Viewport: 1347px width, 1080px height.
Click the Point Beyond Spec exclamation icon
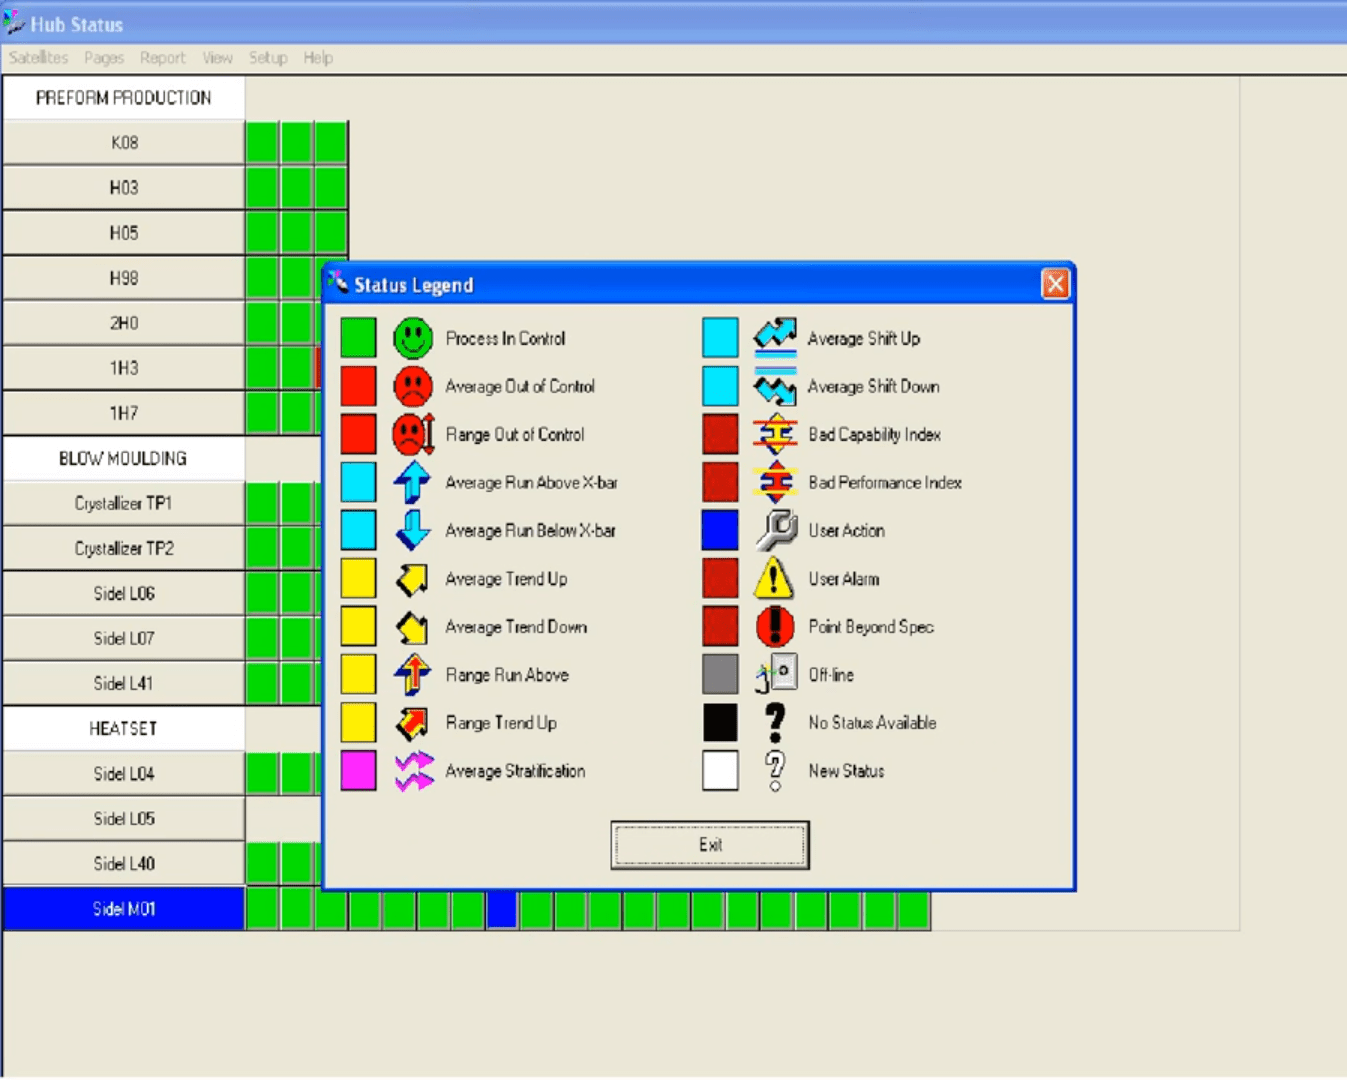(x=773, y=626)
